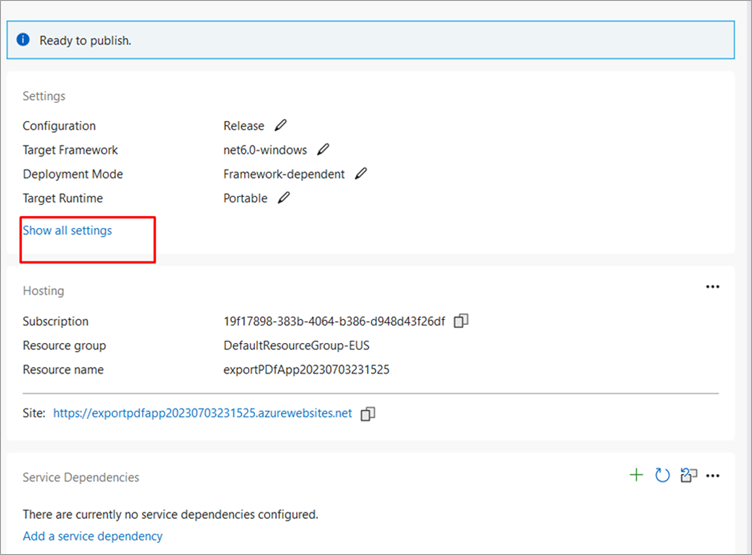Expand settings via Show all settings
The image size is (752, 555).
(x=67, y=230)
